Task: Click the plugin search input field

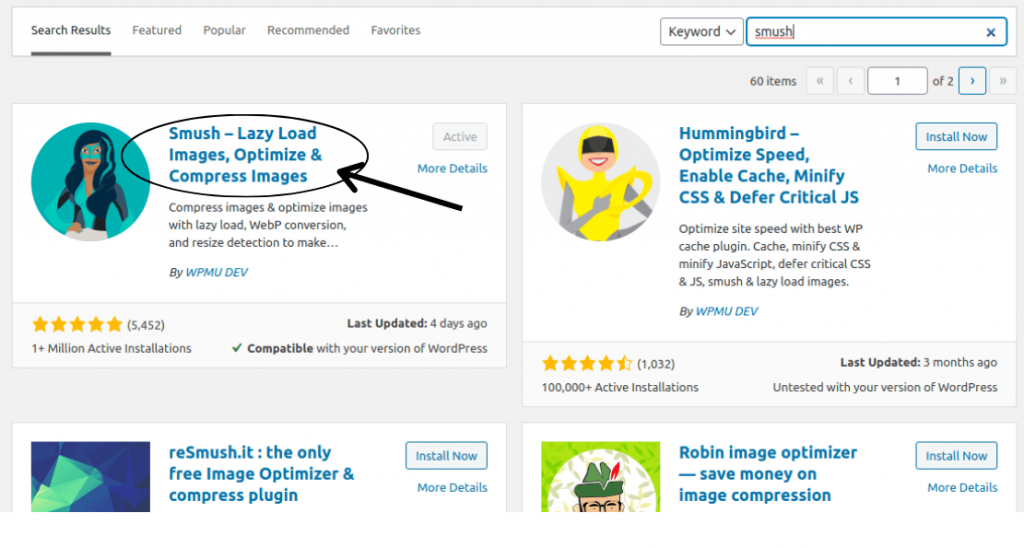Action: 876,31
